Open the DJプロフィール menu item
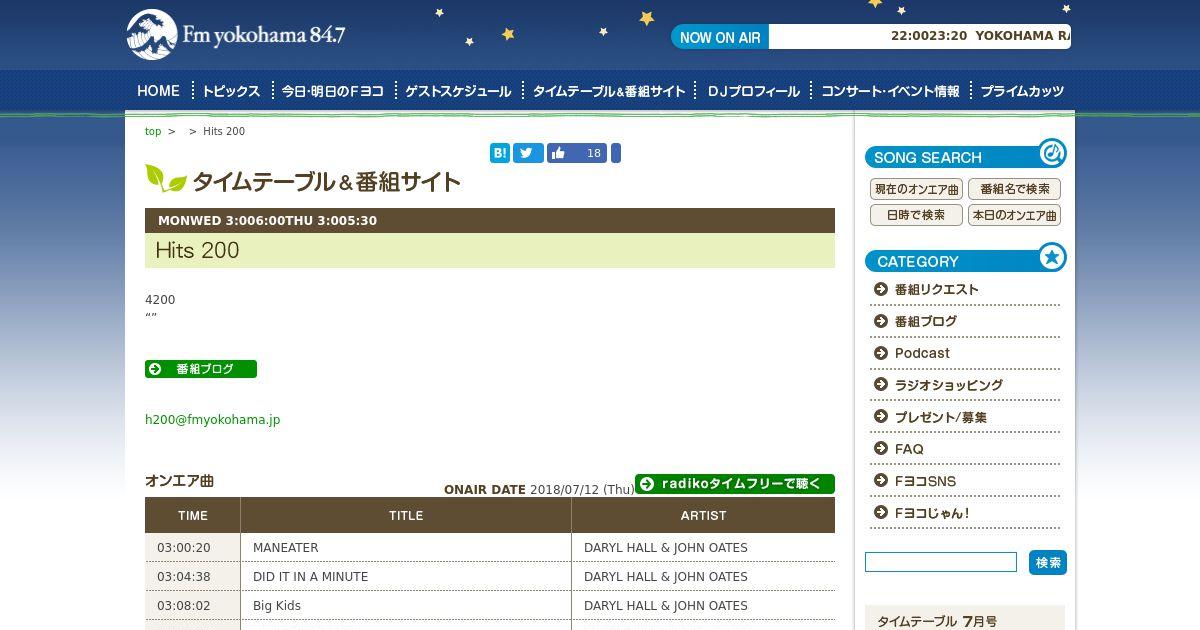The image size is (1200, 630). (753, 91)
